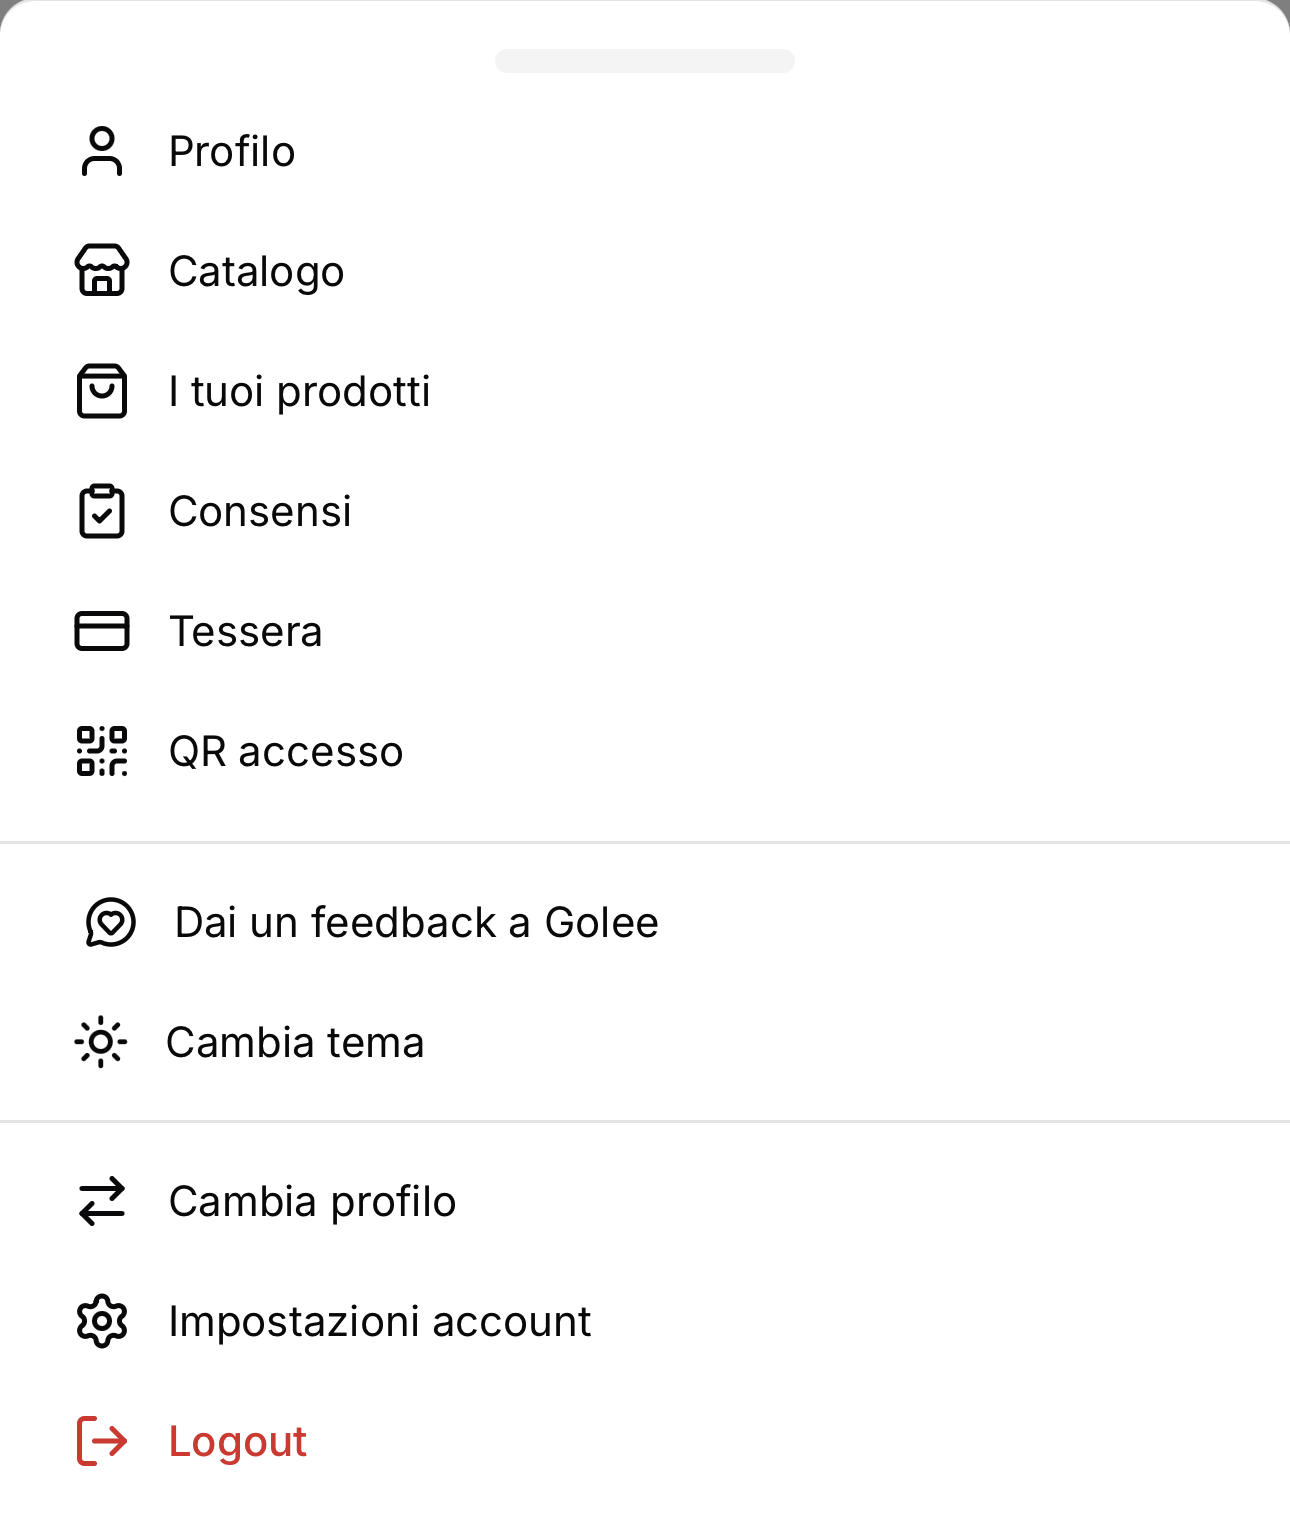Click the heart speech bubble feedback icon

pyautogui.click(x=110, y=922)
